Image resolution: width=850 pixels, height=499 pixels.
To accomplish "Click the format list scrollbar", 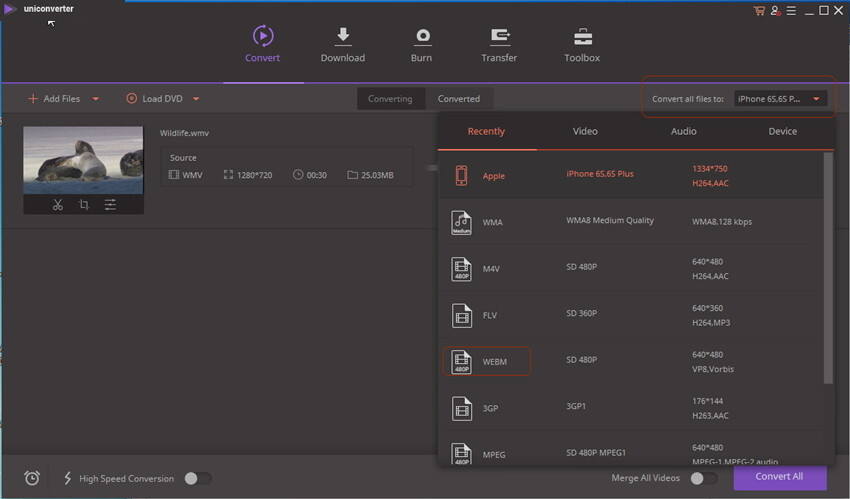I will click(828, 268).
